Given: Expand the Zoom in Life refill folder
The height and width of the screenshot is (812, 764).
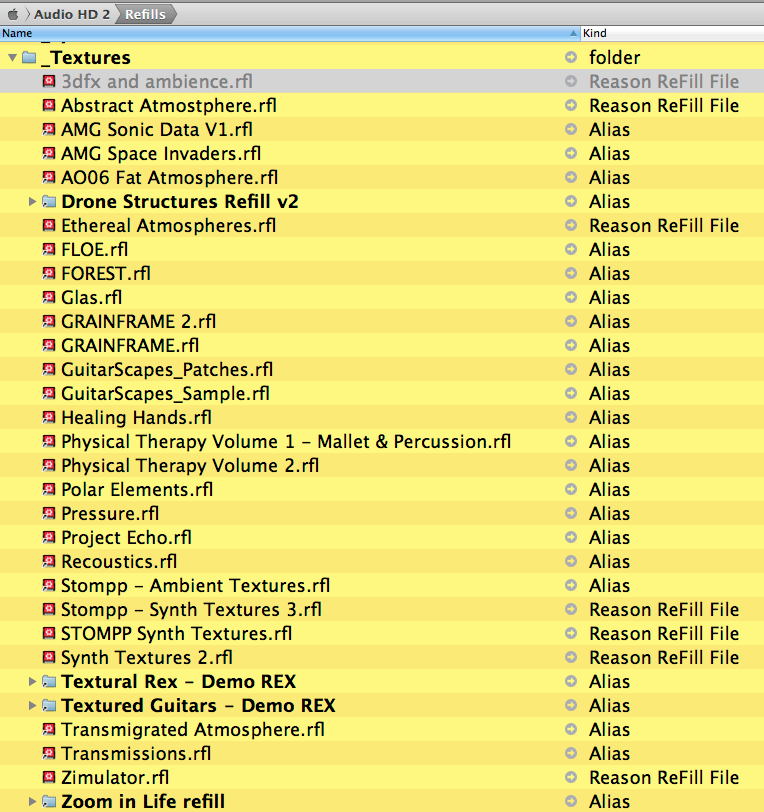Looking at the screenshot, I should 32,801.
